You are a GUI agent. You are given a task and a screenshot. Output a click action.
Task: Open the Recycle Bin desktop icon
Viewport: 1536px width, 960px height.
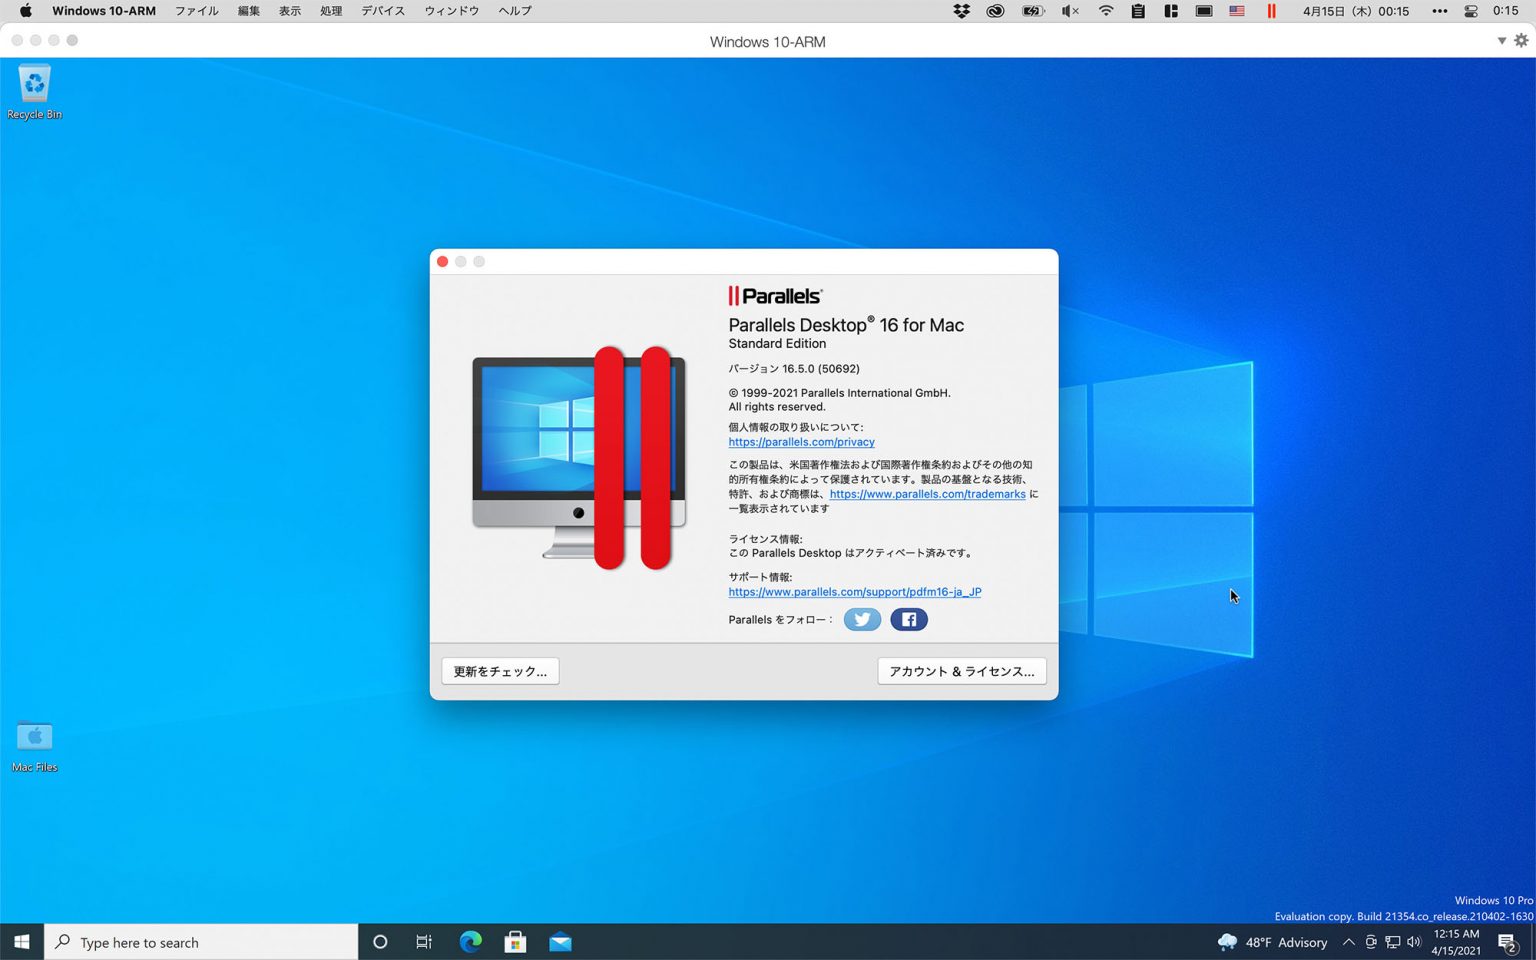(x=34, y=92)
